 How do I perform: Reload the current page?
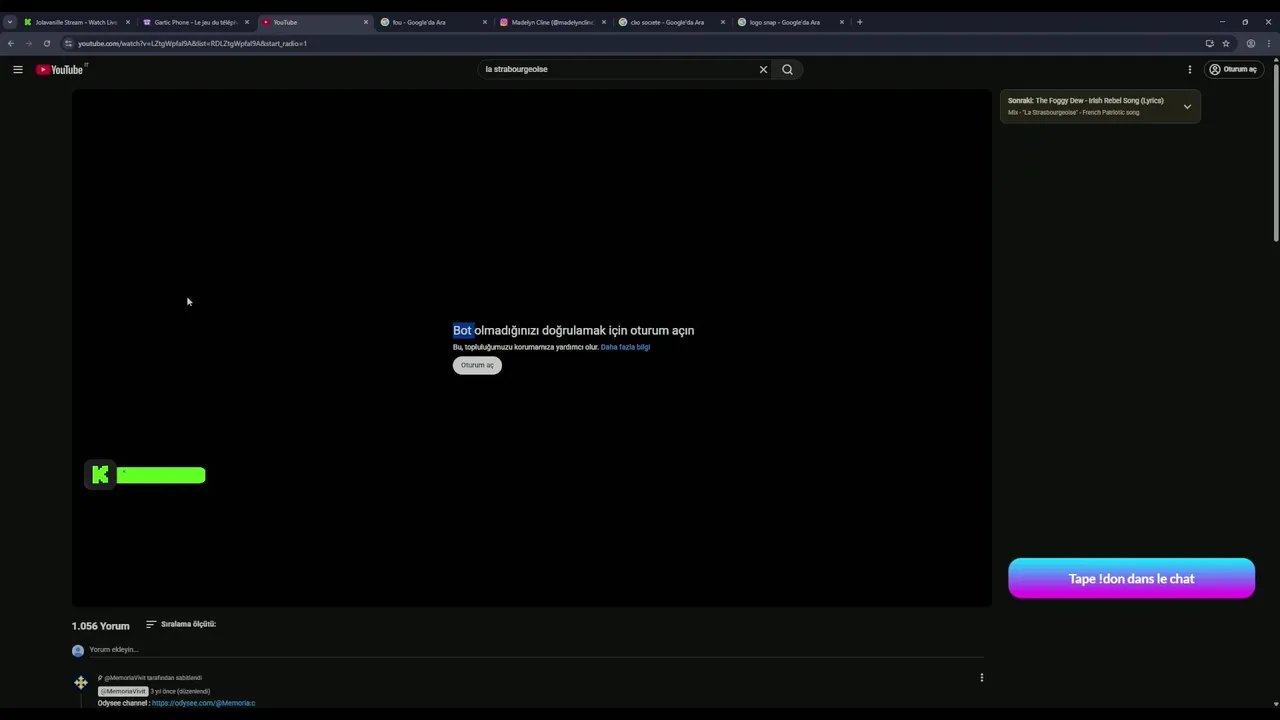click(46, 43)
